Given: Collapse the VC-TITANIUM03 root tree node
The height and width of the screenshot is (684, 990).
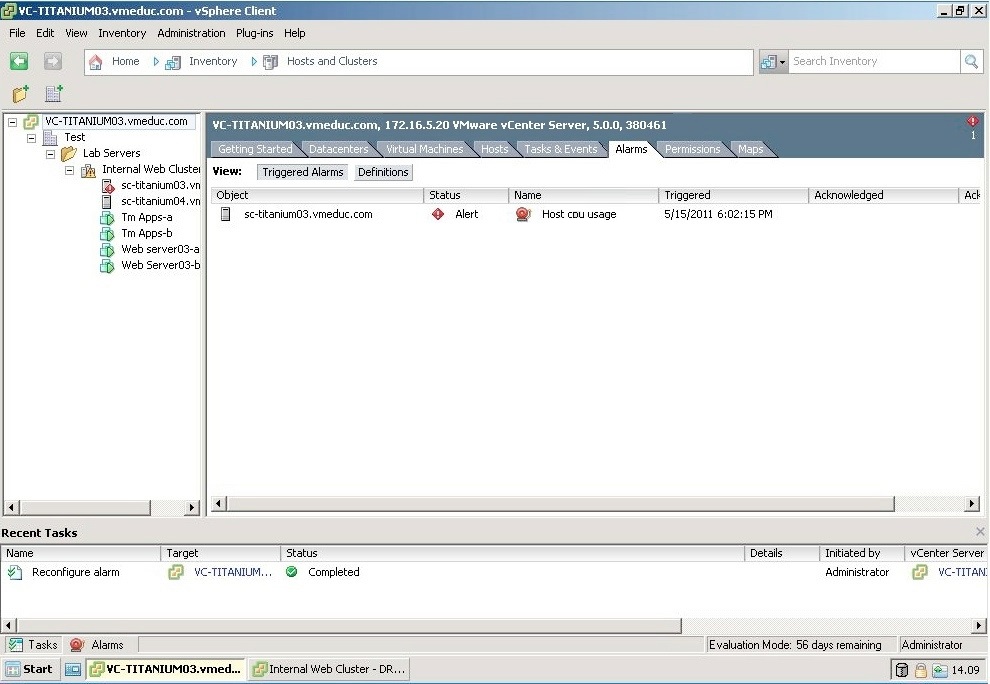Looking at the screenshot, I should tap(13, 122).
